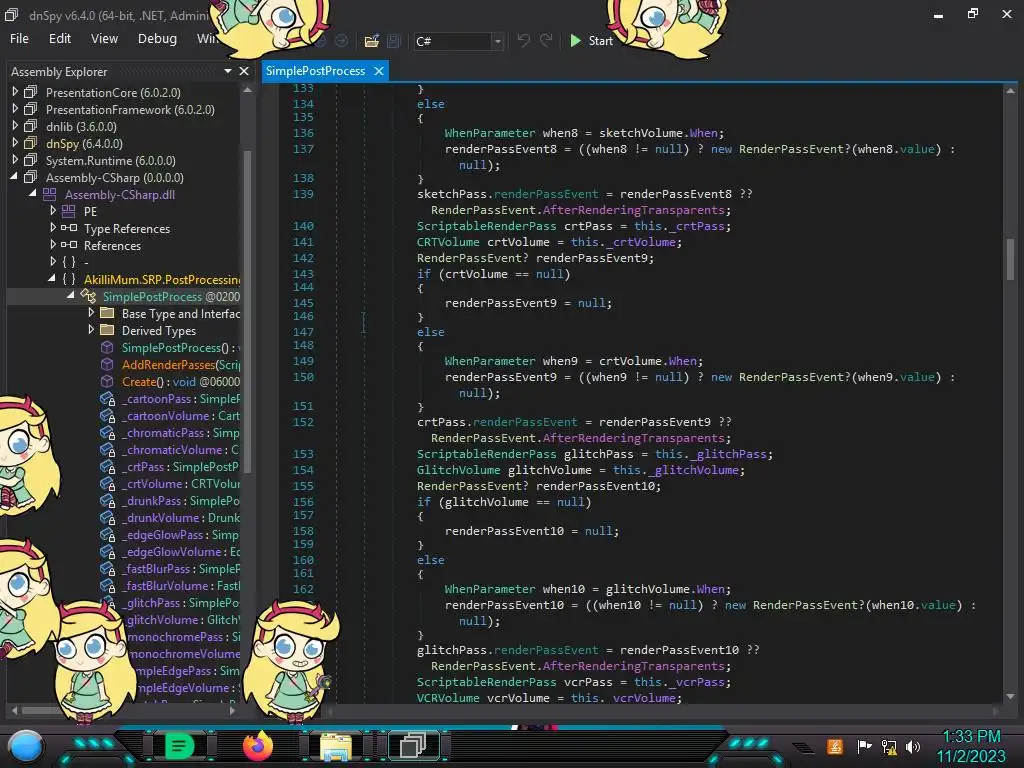Select the SimplePostProcess class icon
This screenshot has width=1024, height=768.
click(x=88, y=296)
